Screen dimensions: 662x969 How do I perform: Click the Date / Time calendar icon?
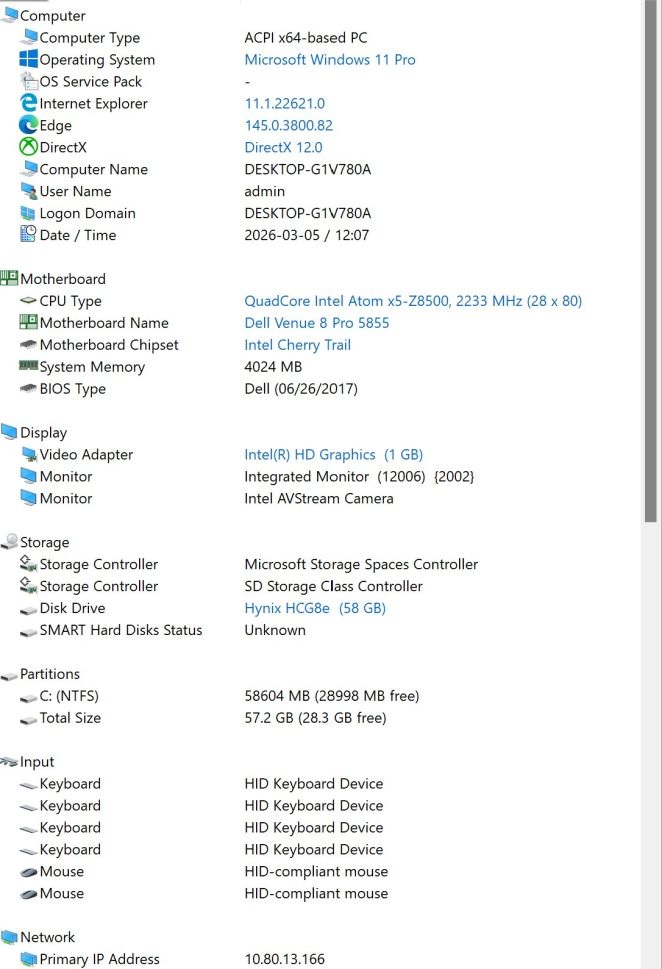tap(28, 235)
